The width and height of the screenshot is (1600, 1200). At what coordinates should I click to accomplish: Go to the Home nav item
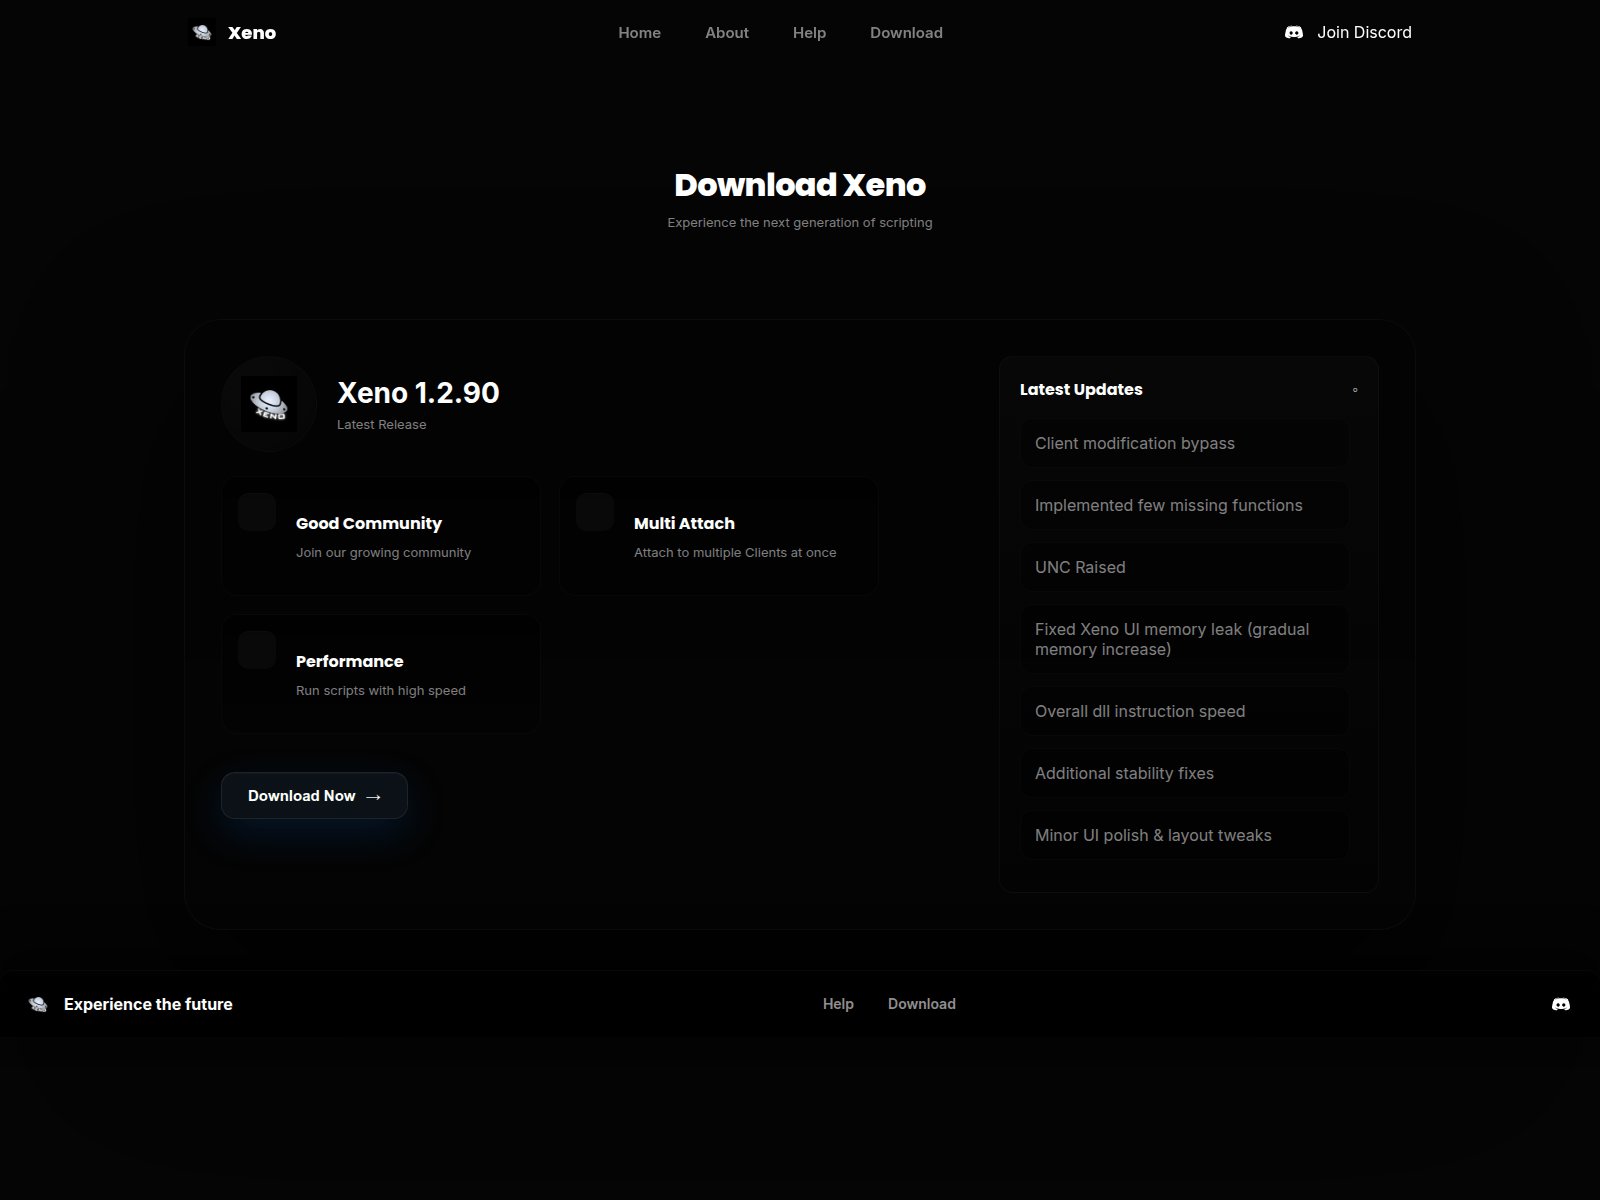pyautogui.click(x=640, y=33)
